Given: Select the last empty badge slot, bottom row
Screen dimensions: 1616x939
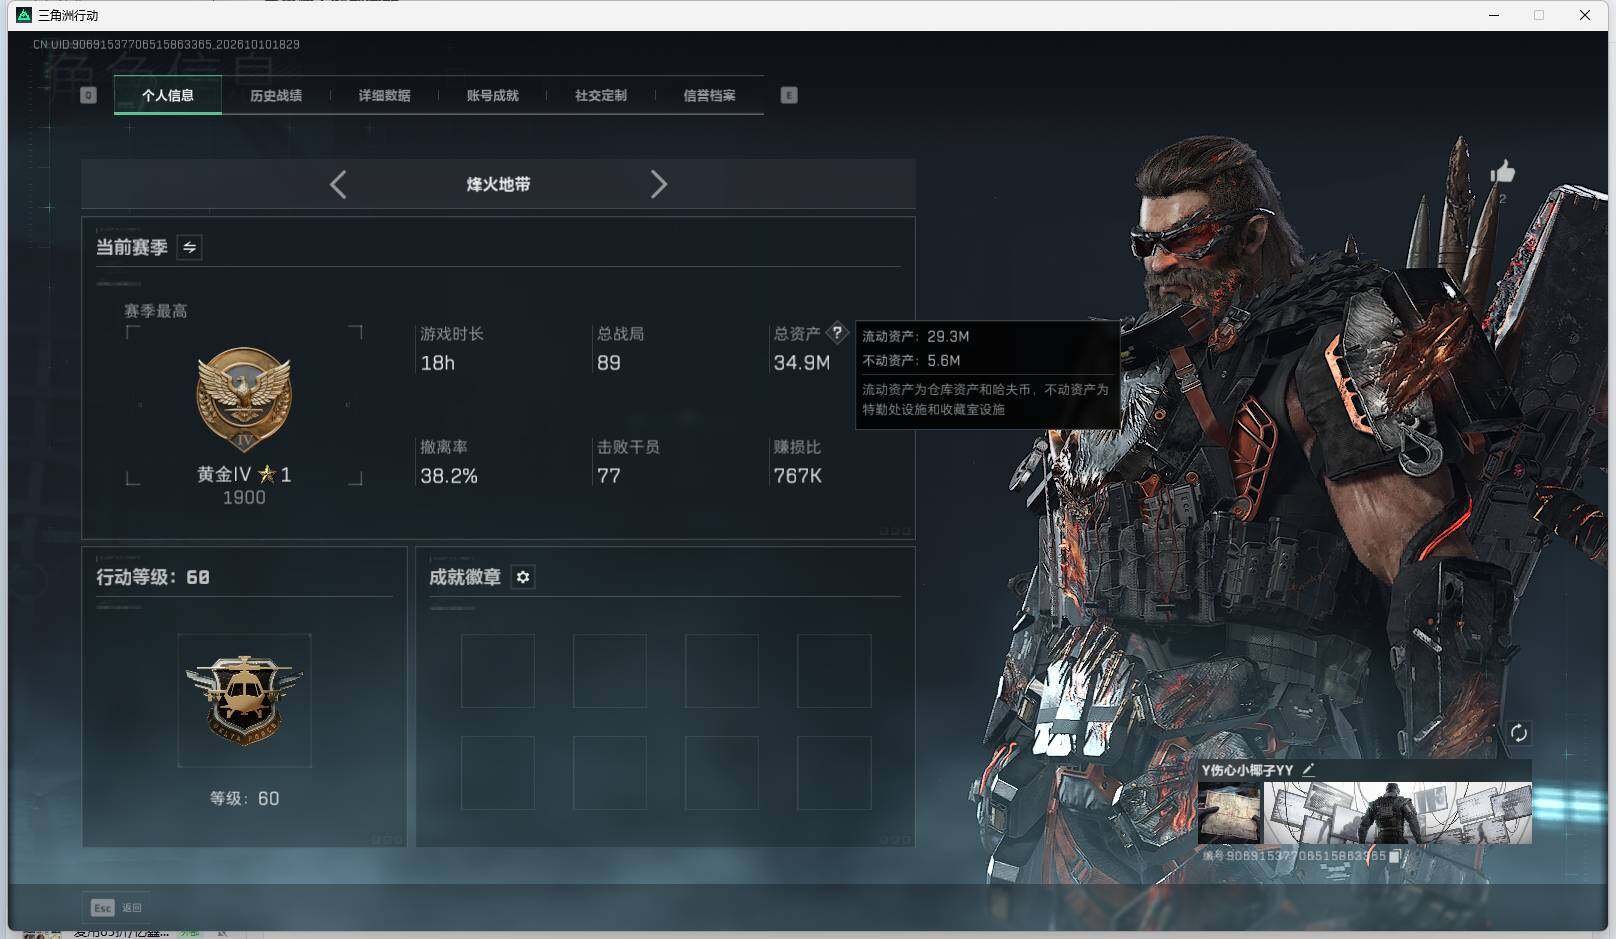Looking at the screenshot, I should (x=834, y=773).
